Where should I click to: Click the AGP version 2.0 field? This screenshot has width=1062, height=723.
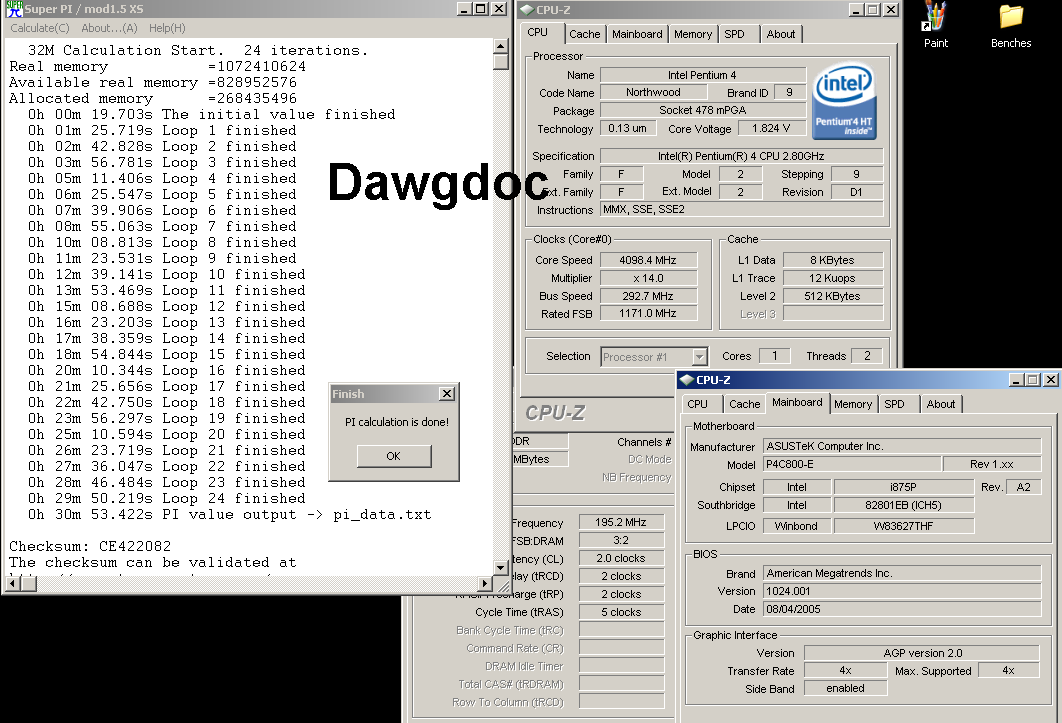[x=922, y=653]
